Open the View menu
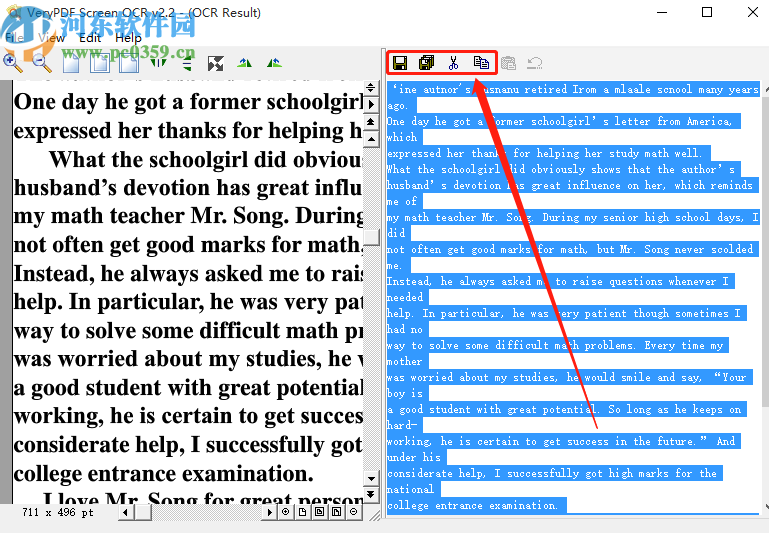 (51, 38)
